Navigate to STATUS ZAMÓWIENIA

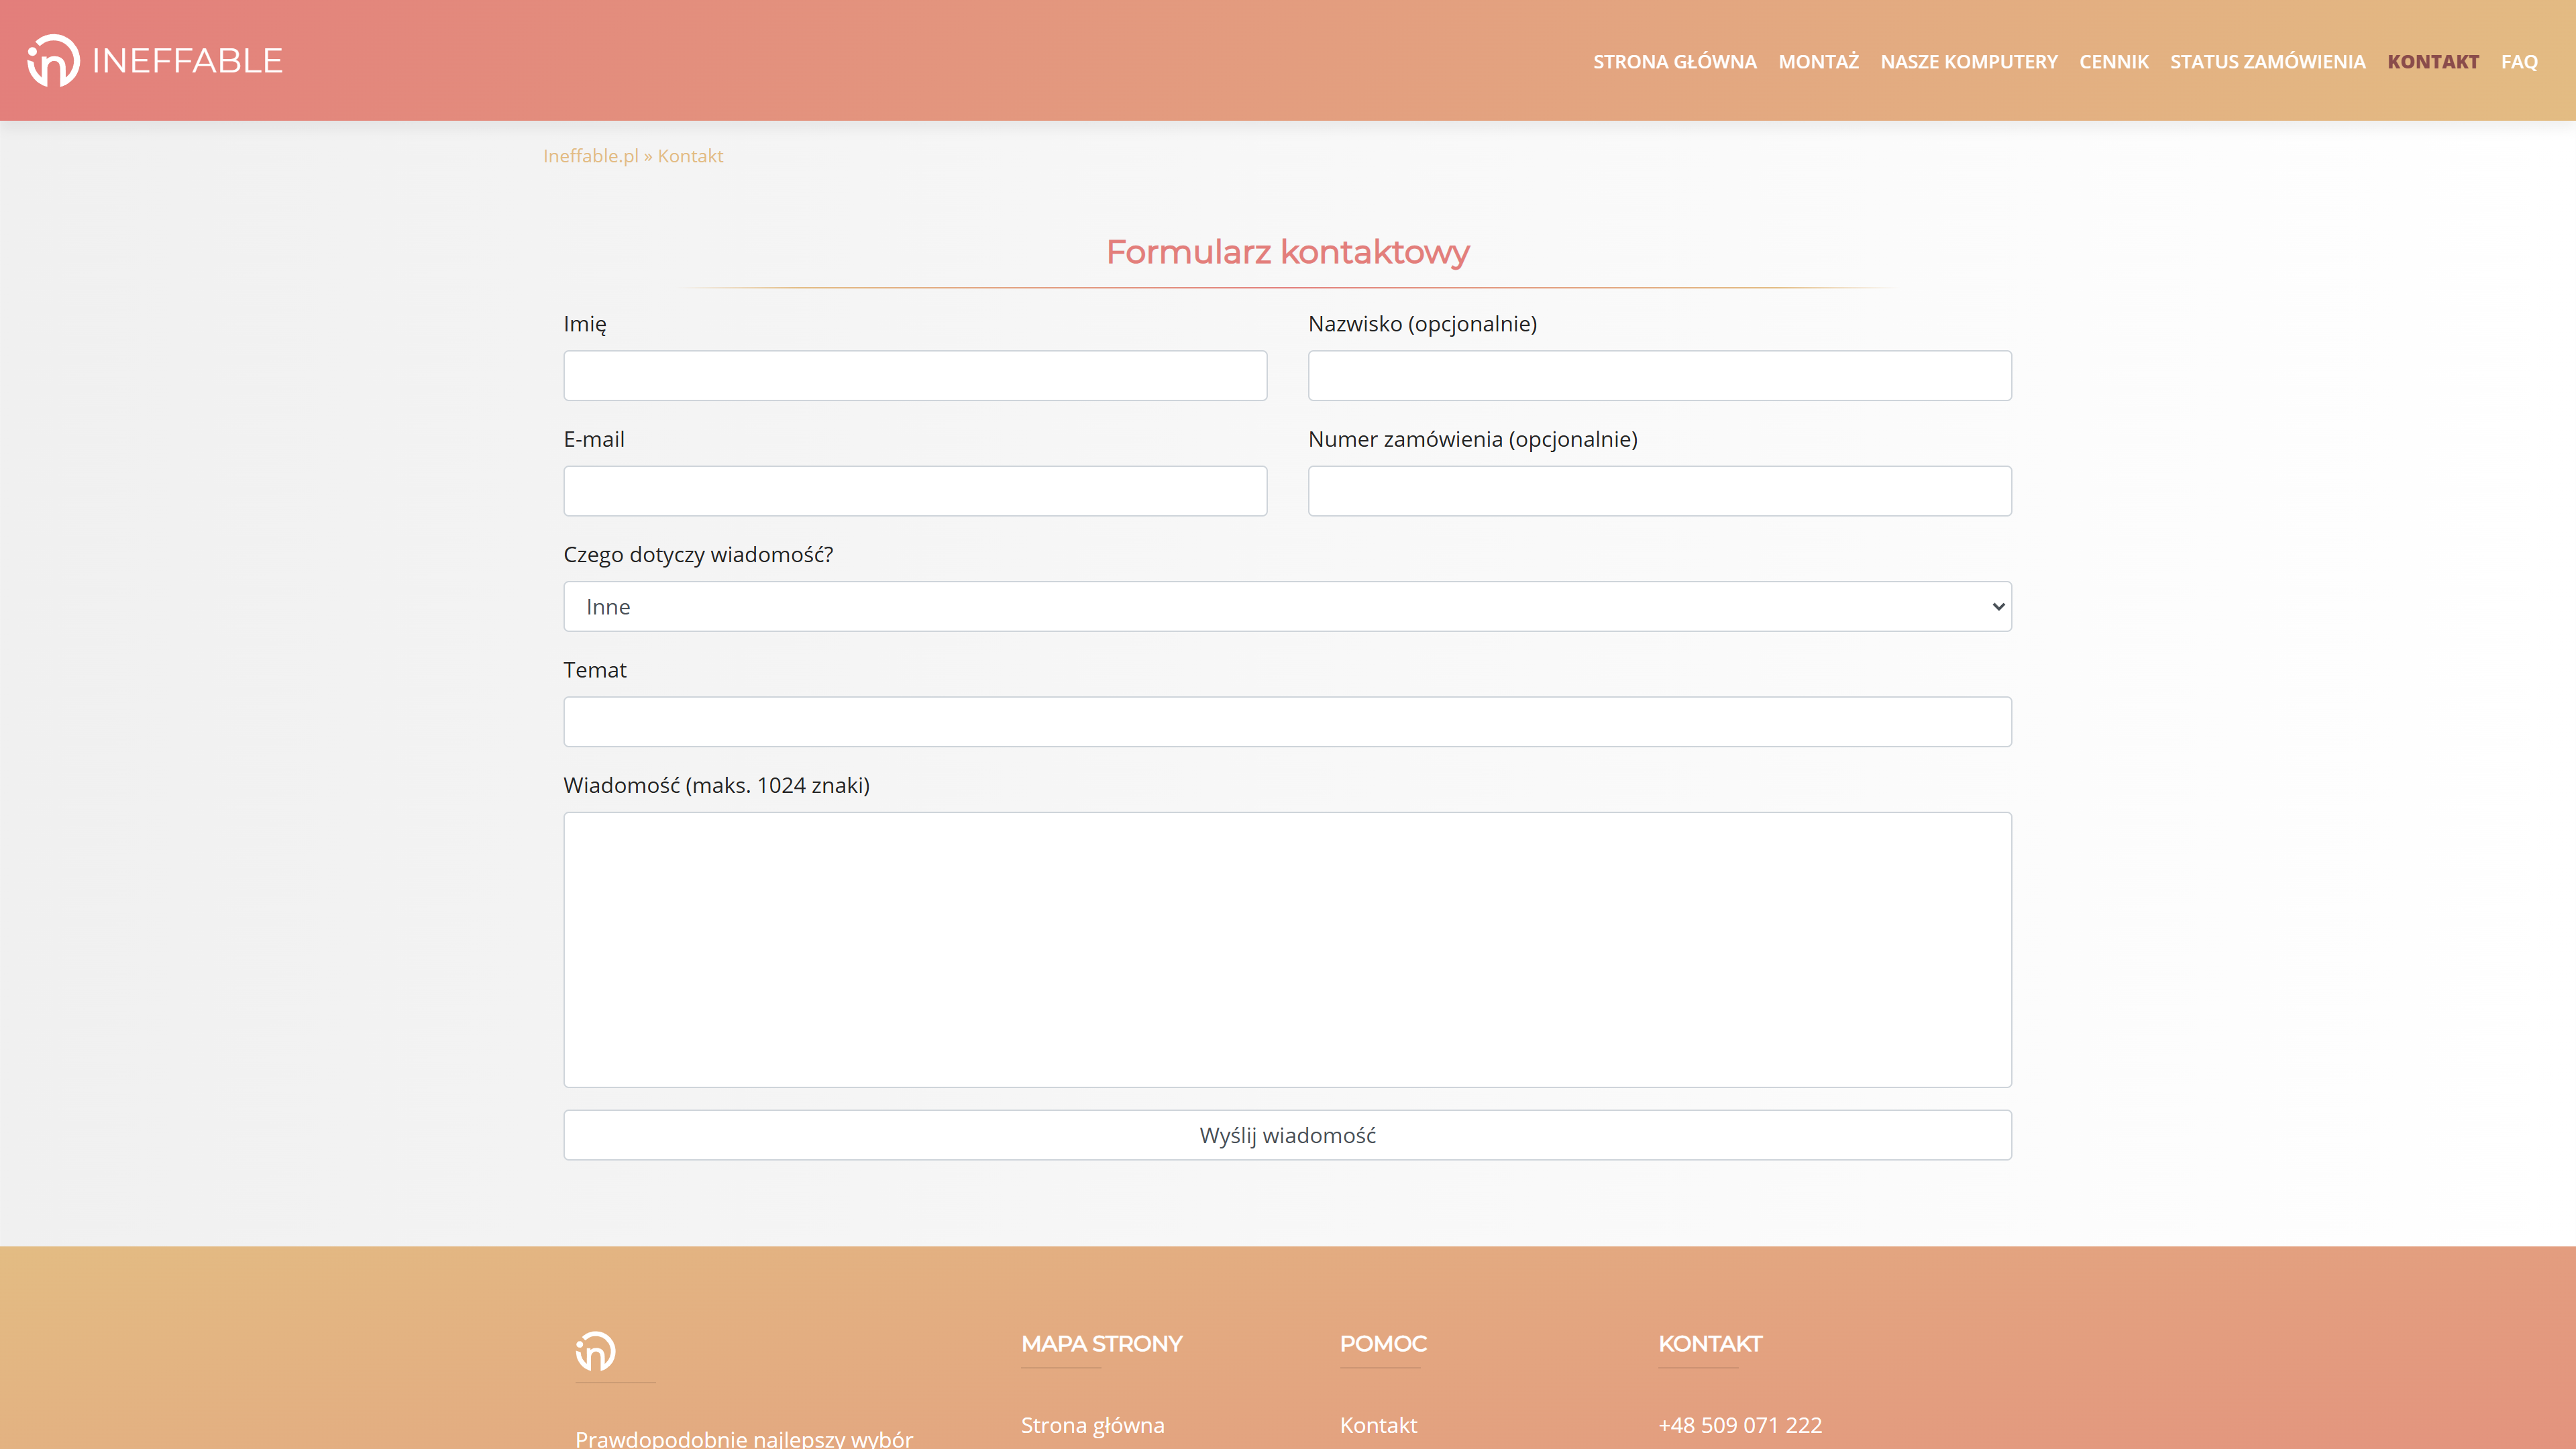pos(2267,62)
